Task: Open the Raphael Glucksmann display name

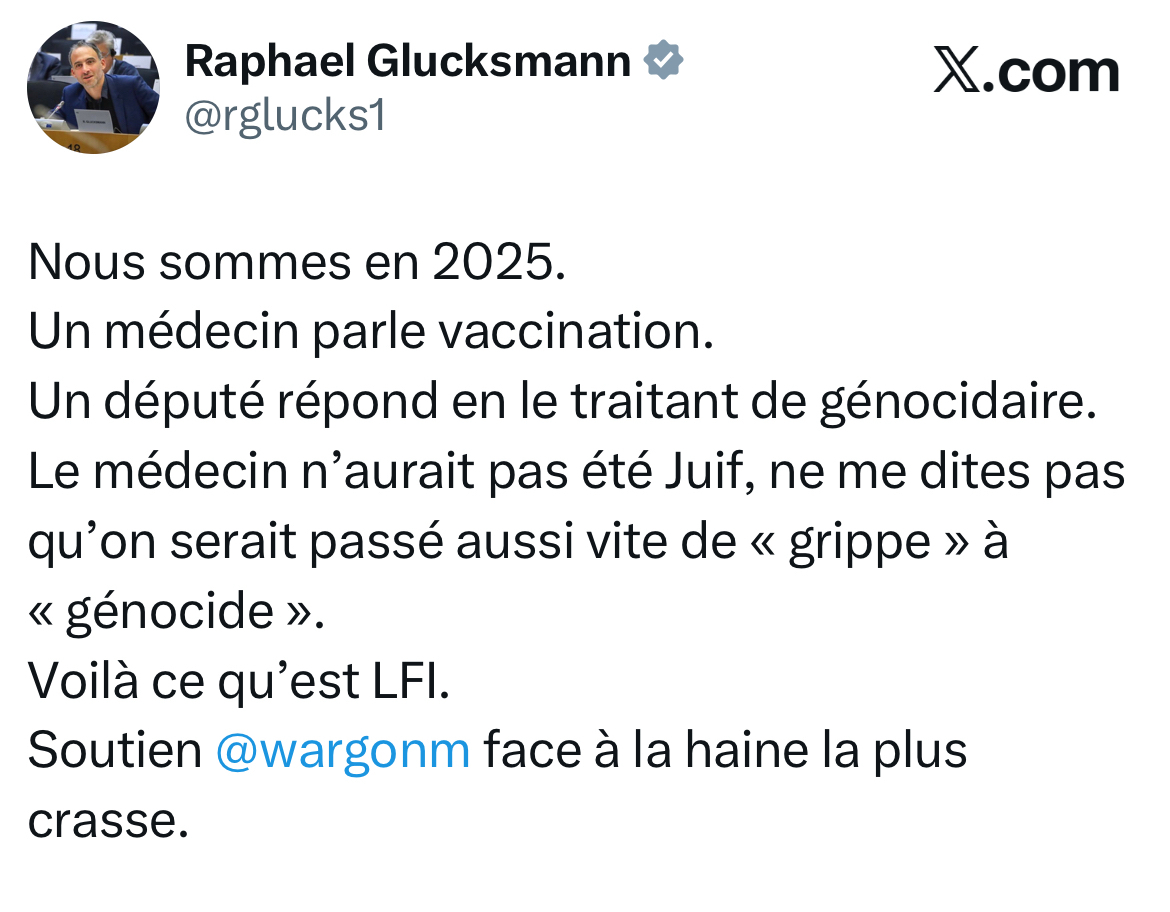Action: click(408, 62)
